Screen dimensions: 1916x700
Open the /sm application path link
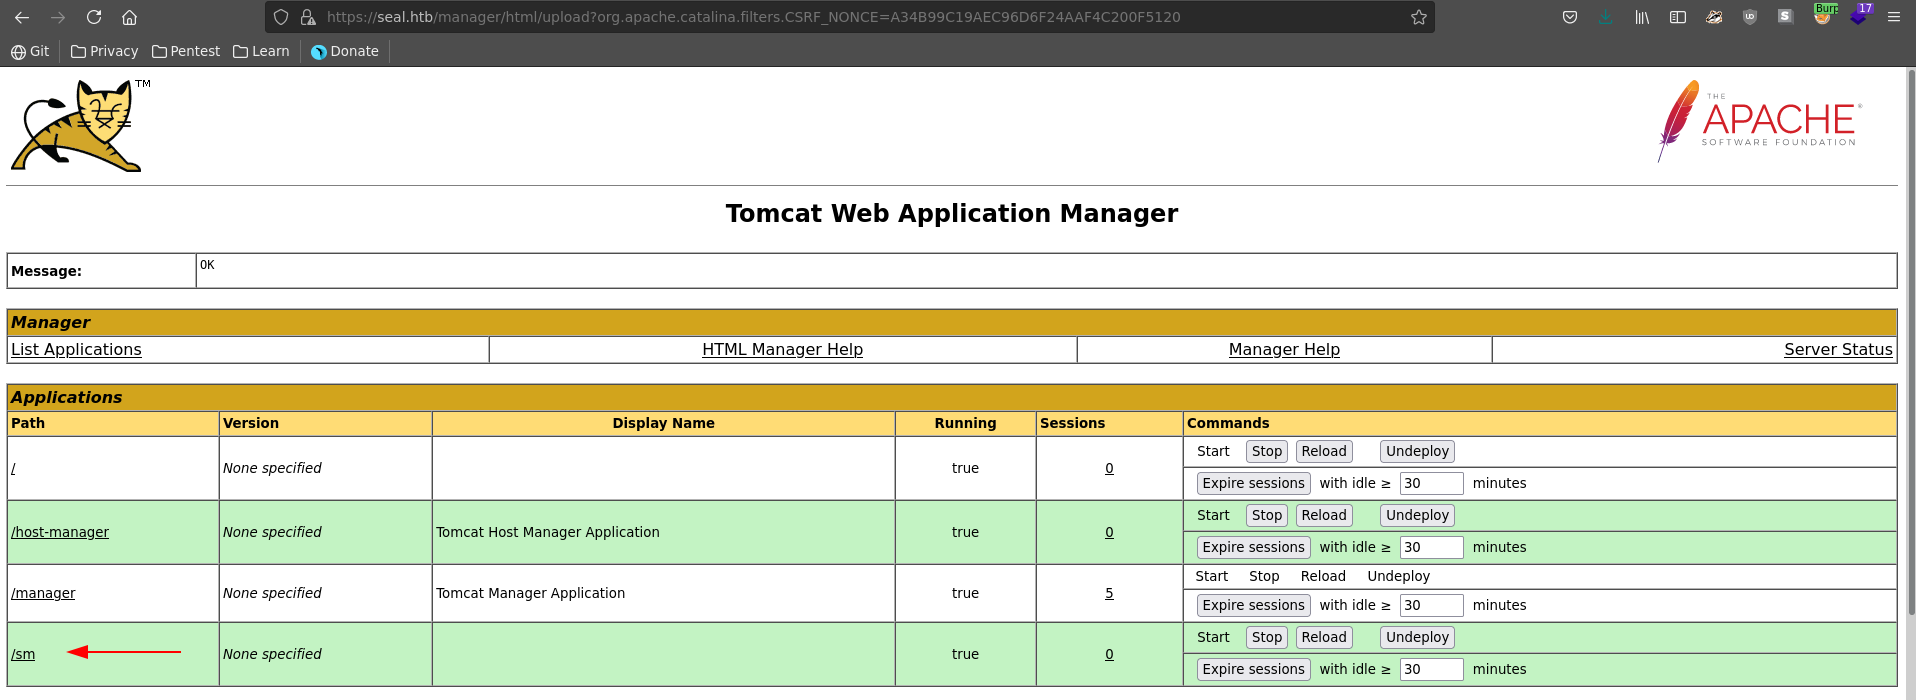point(23,654)
